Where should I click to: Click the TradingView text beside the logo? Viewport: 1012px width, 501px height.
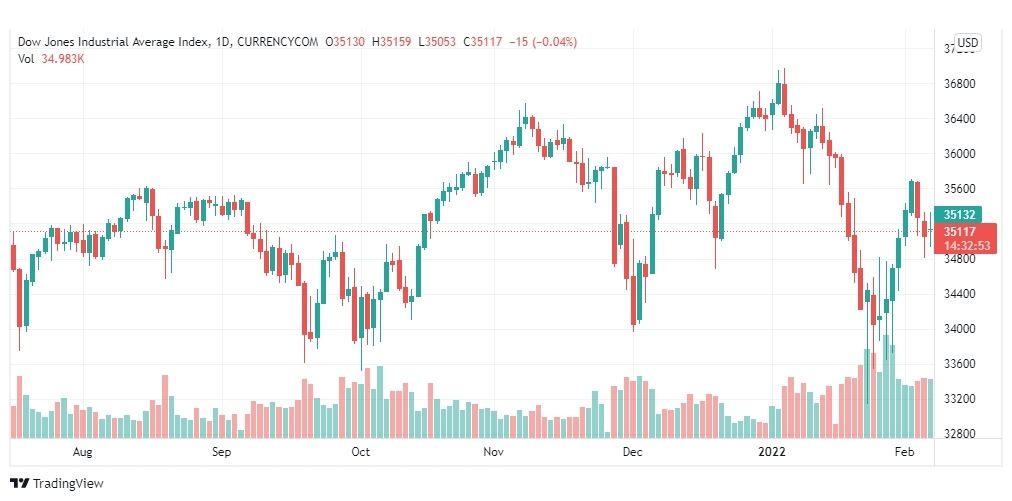[x=68, y=484]
